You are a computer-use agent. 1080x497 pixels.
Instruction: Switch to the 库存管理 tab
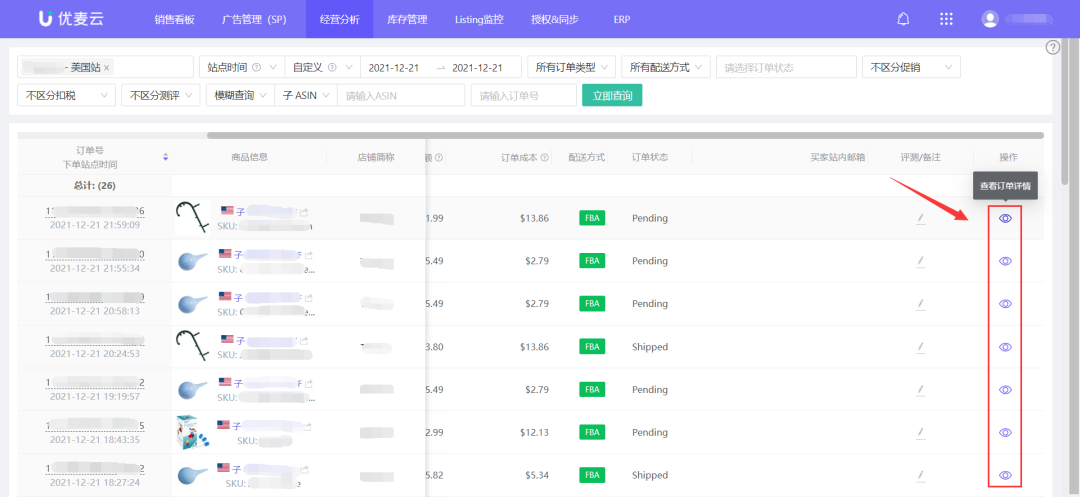[407, 19]
